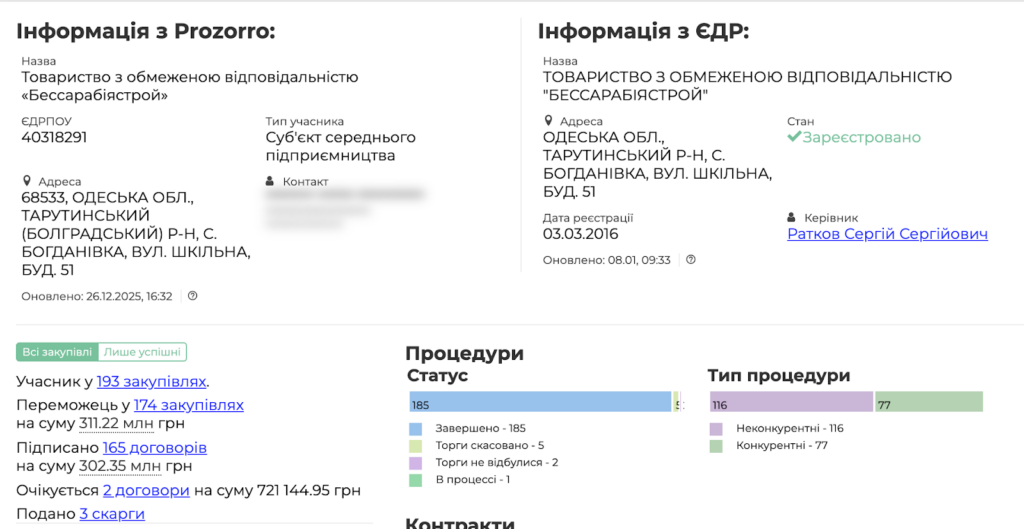Viewport: 1024px width, 529px height.
Task: Click help icon beside ЄДР update time
Action: pyautogui.click(x=691, y=260)
